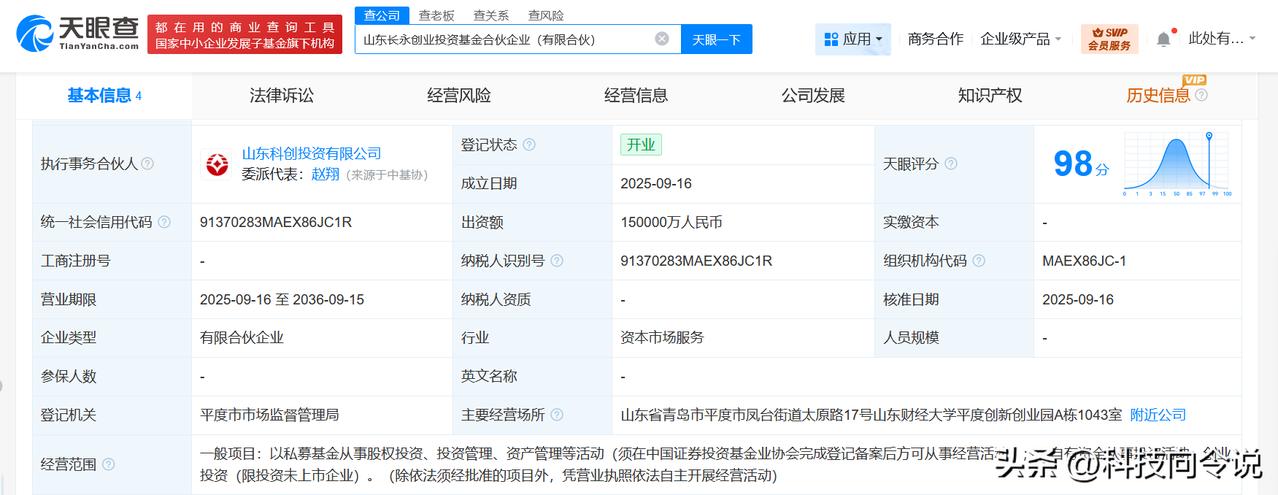Click help icon next to 纳税人识别号

557,261
